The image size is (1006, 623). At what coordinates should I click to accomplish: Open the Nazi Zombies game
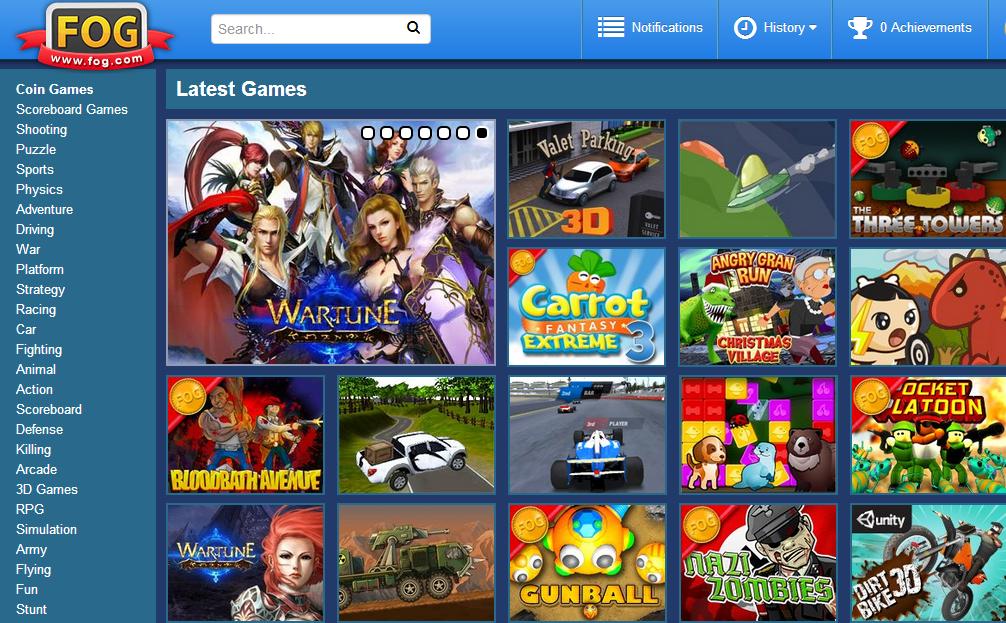point(758,563)
